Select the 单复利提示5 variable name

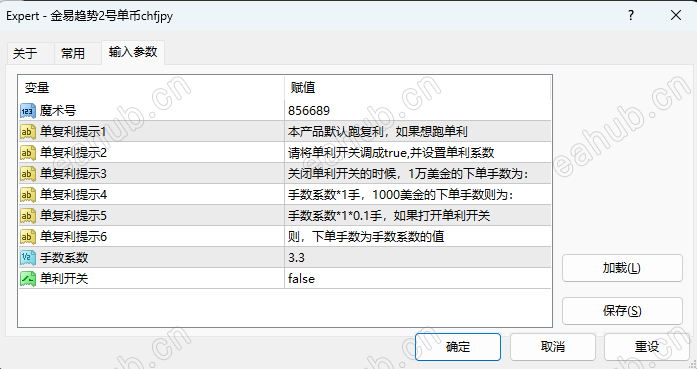point(73,216)
